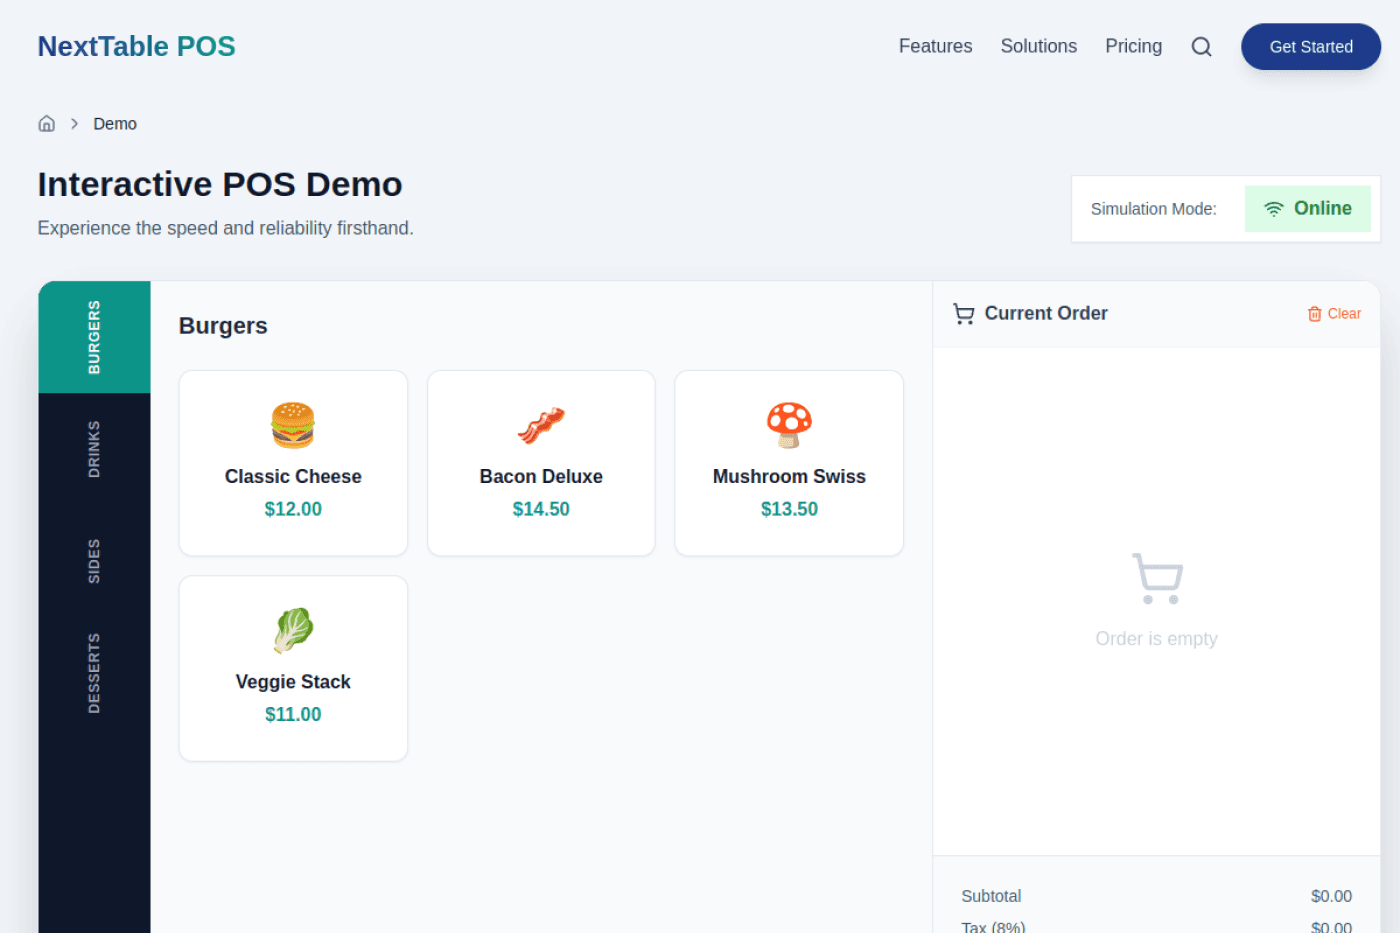Screen dimensions: 1400x933
Task: Click the Get Started button
Action: pyautogui.click(x=1311, y=47)
